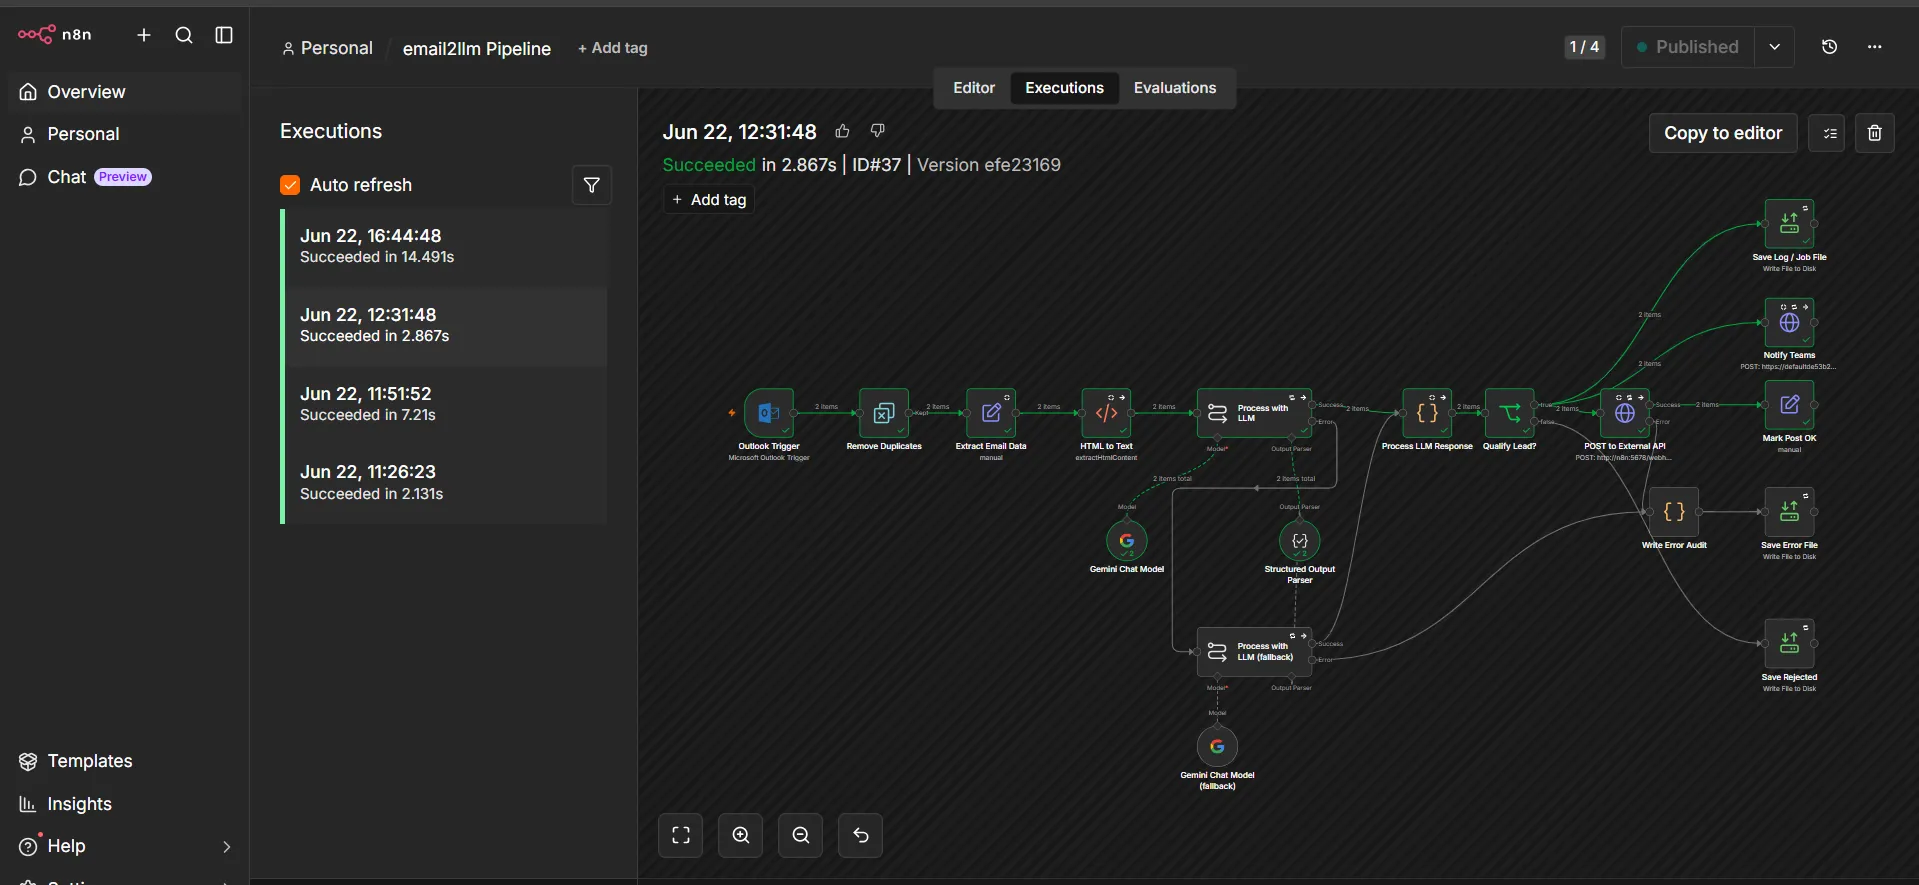Open Templates in sidebar

(125, 761)
